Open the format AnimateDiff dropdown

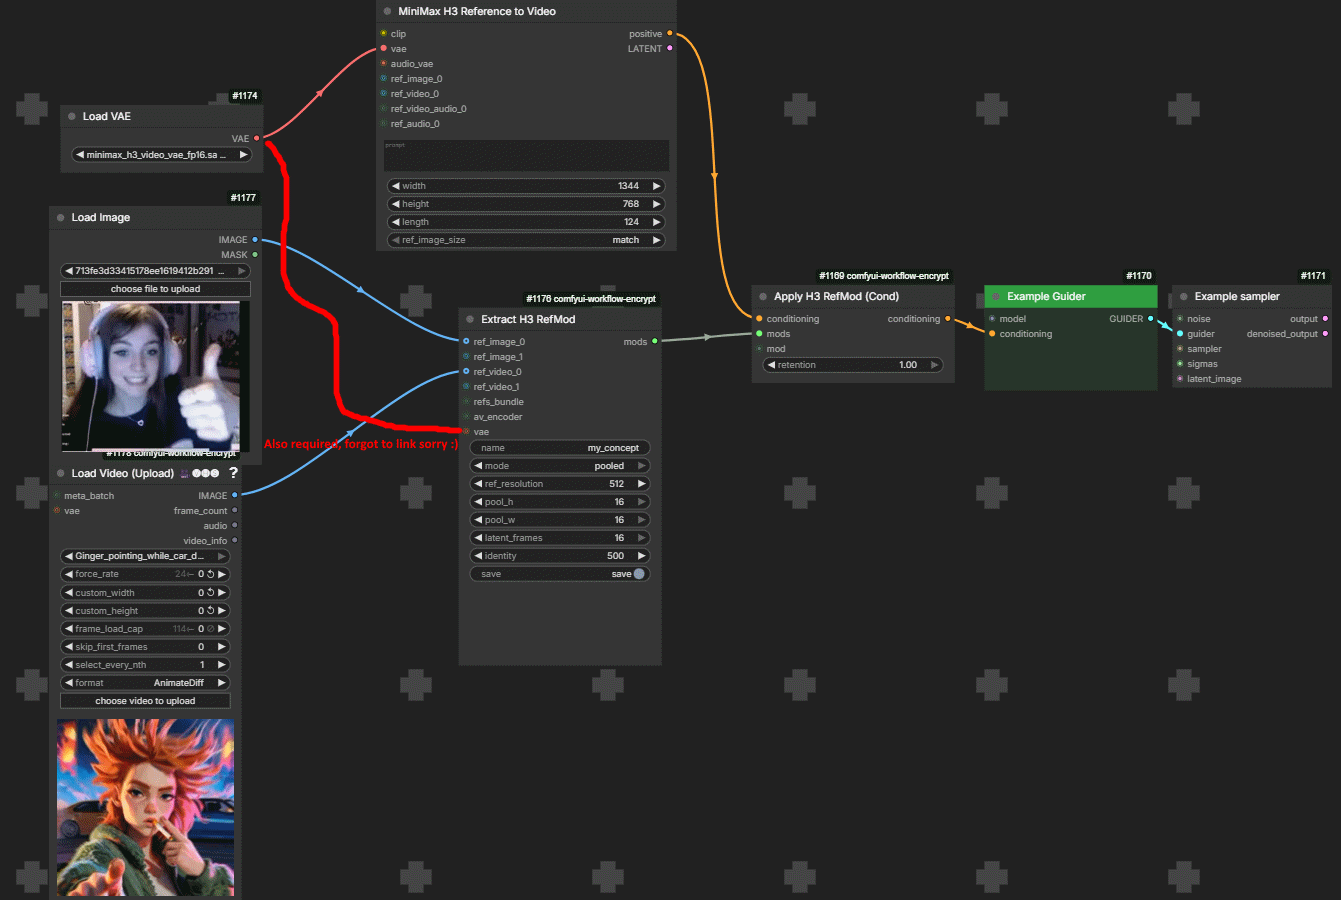pyautogui.click(x=146, y=683)
